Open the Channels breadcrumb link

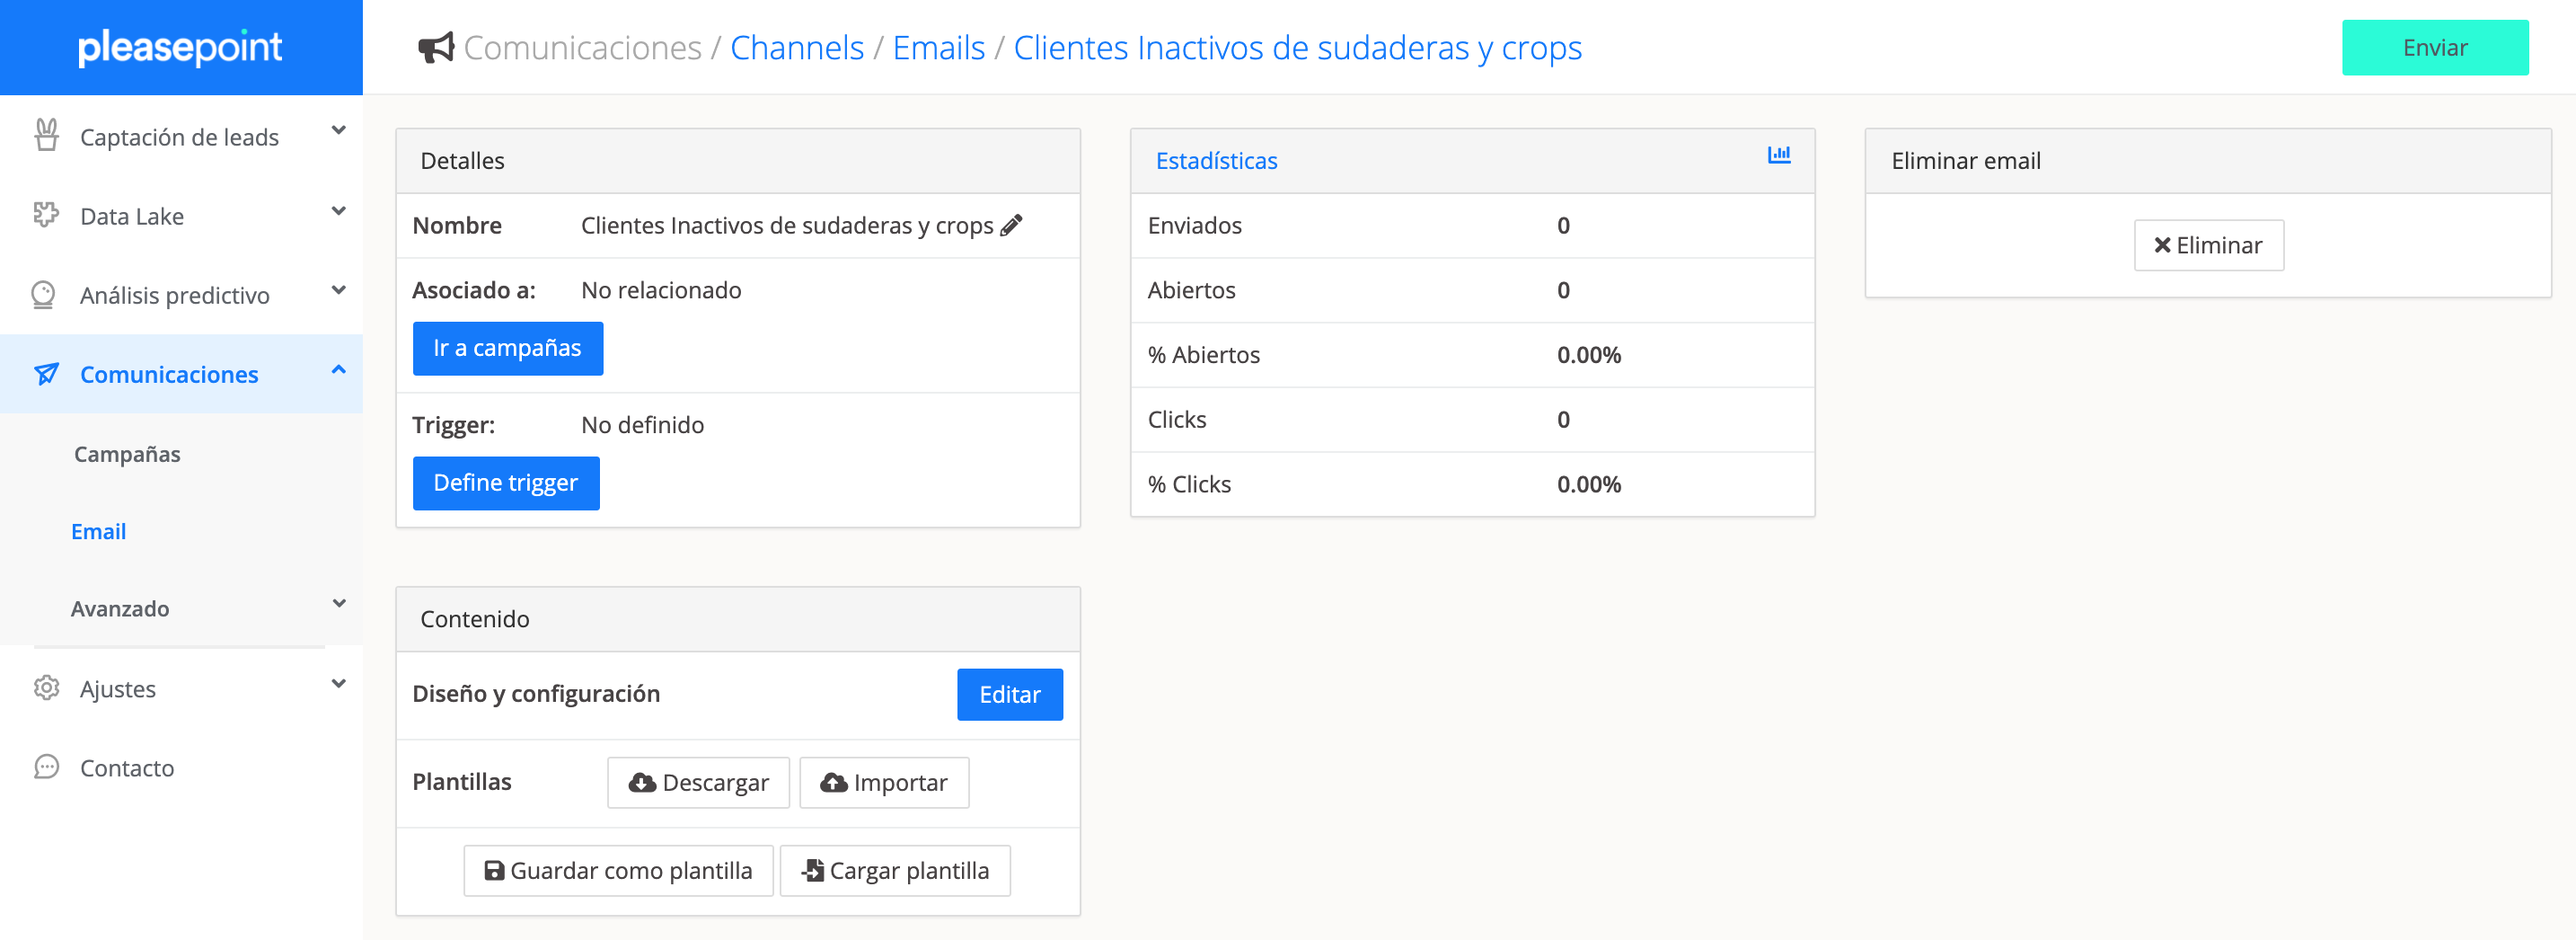[796, 47]
